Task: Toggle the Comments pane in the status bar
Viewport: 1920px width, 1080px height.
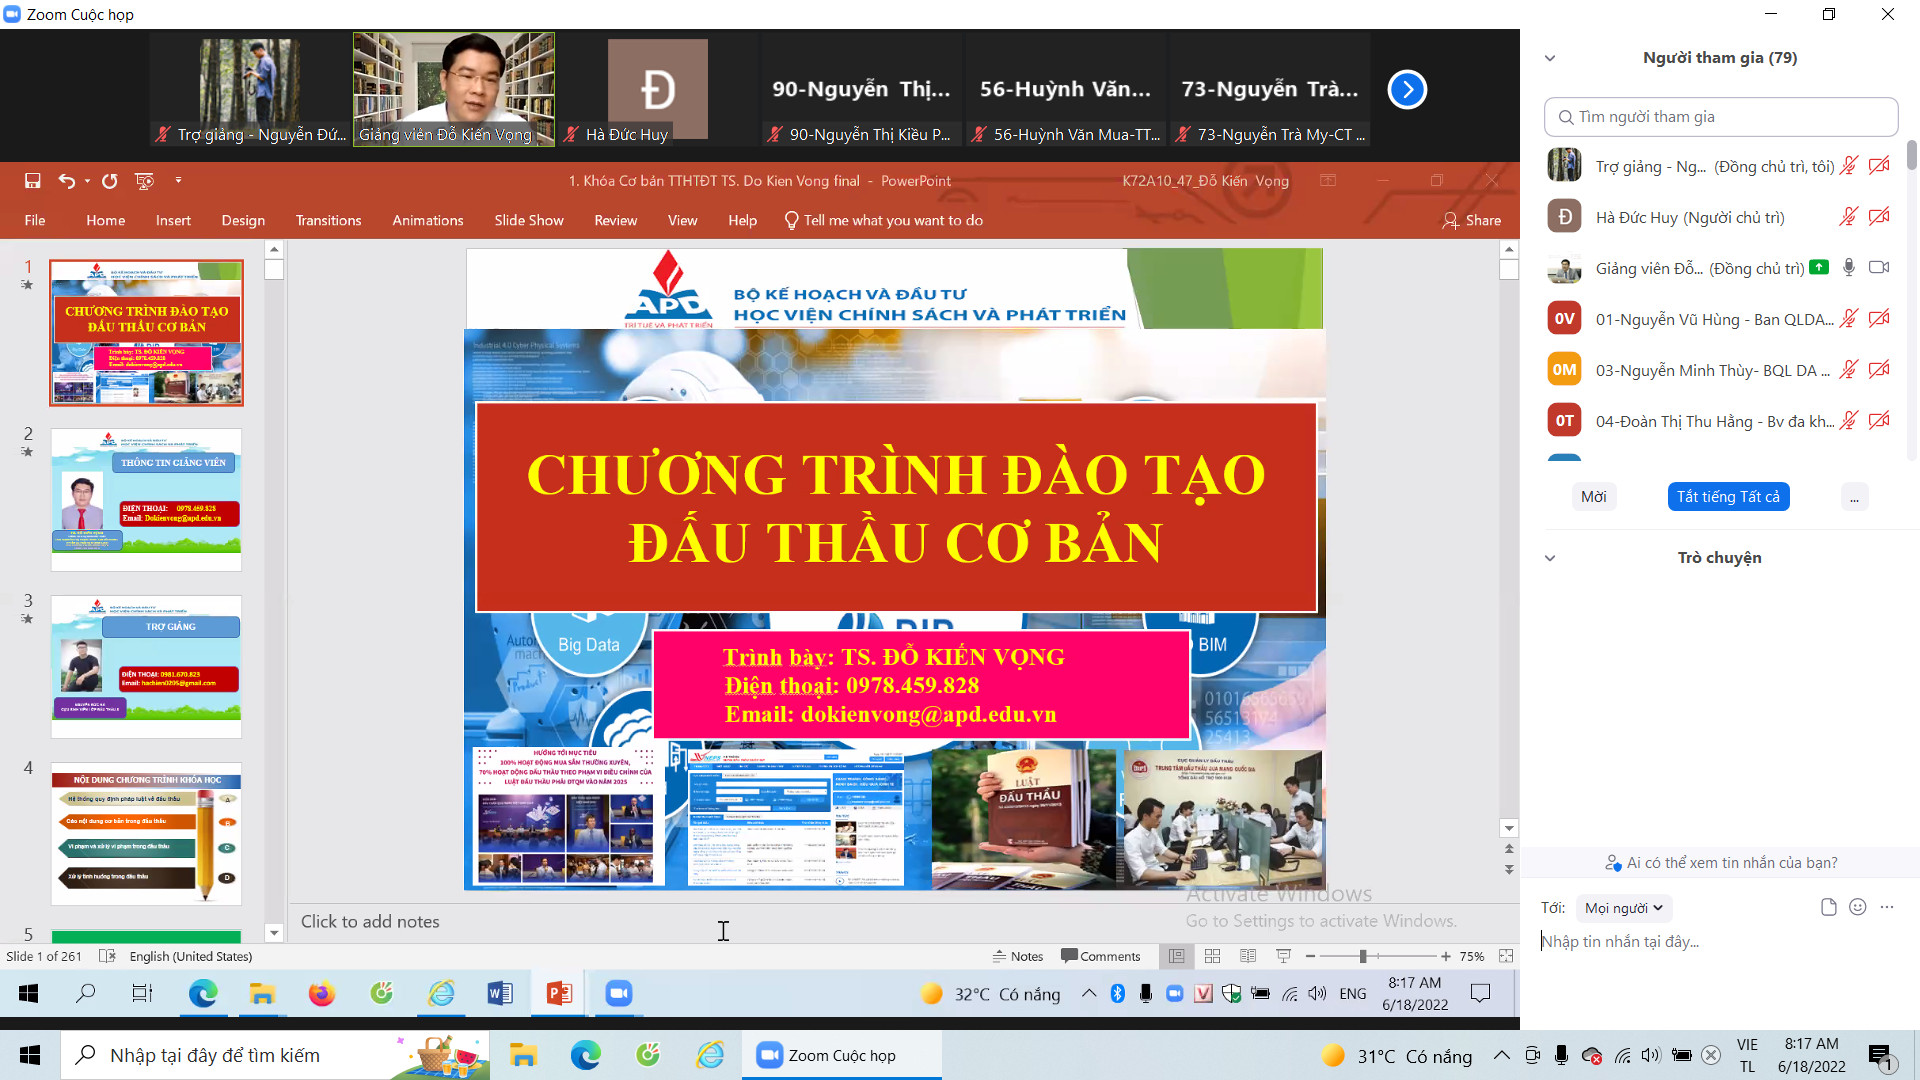Action: click(1100, 956)
